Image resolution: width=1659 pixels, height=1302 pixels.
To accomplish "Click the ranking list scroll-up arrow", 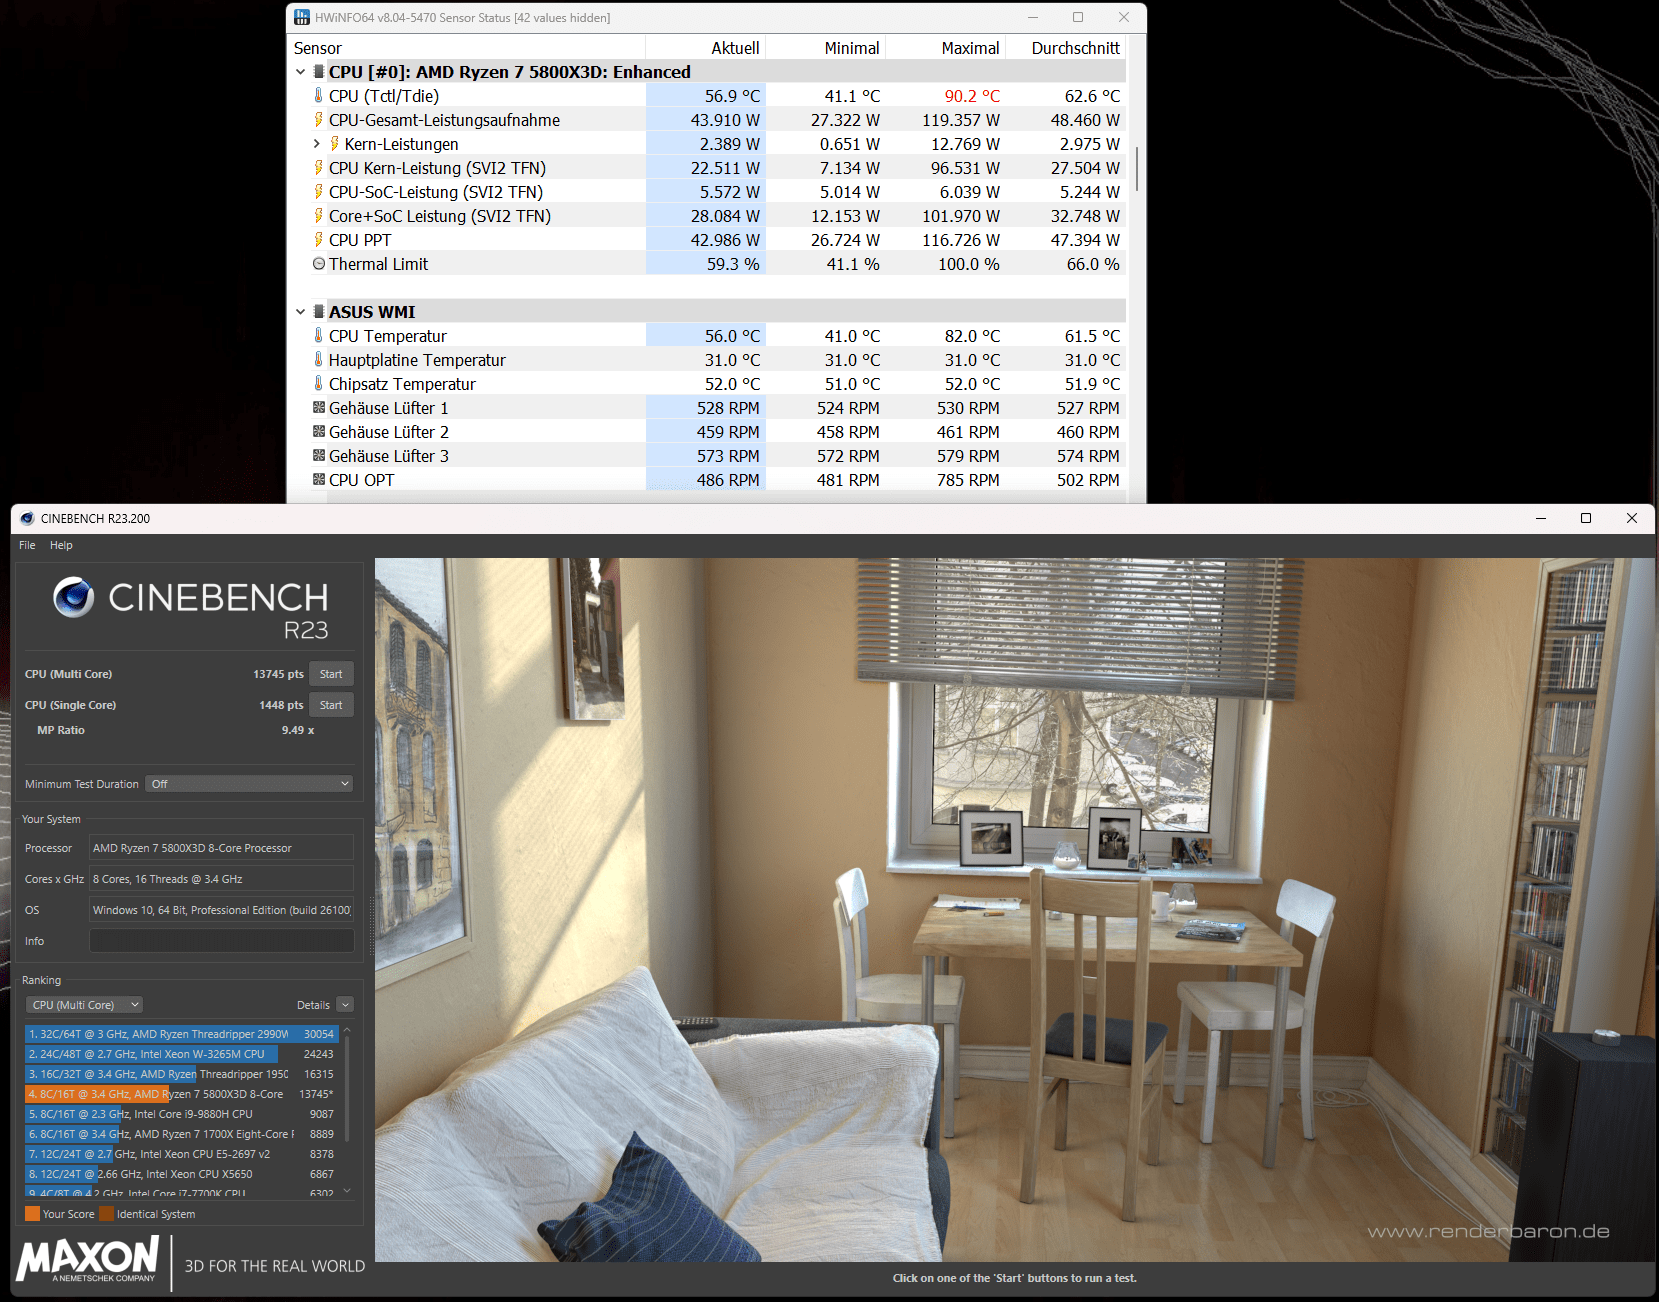I will coord(347,1029).
